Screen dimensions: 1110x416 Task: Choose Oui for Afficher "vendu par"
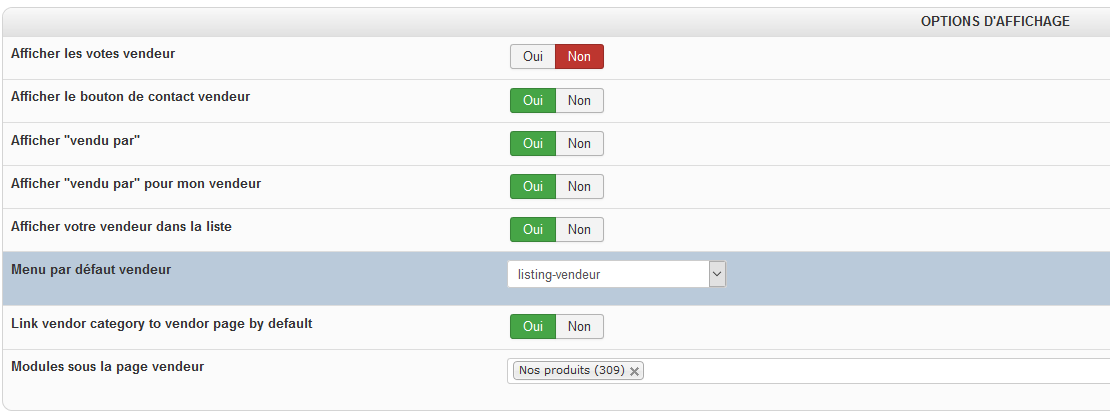(532, 144)
